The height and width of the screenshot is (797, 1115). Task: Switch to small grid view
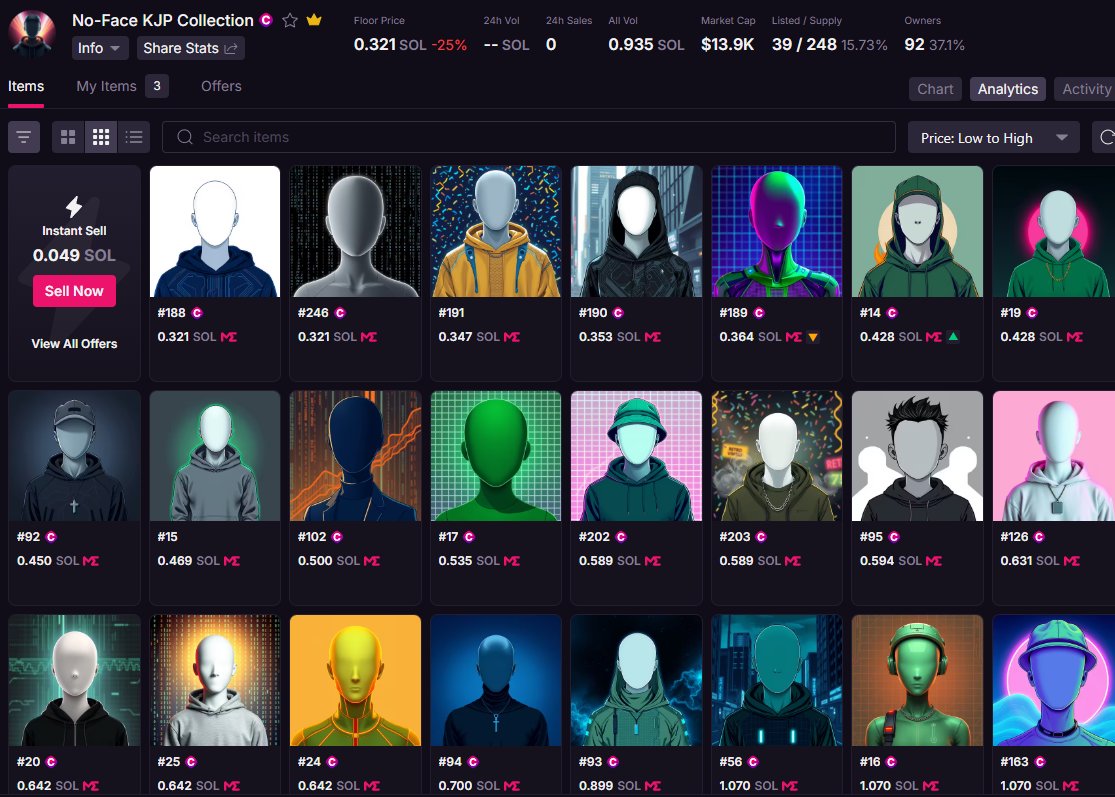tap(101, 137)
